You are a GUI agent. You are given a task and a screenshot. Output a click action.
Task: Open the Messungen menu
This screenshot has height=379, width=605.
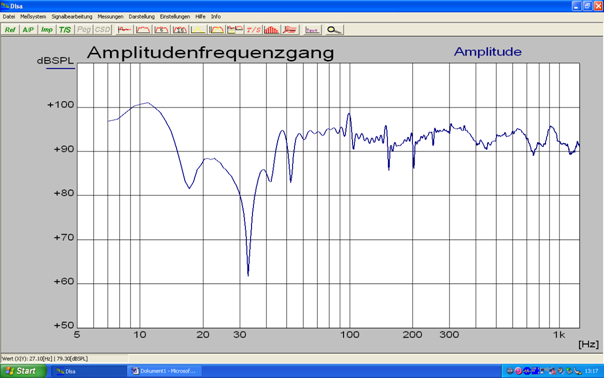click(x=110, y=17)
